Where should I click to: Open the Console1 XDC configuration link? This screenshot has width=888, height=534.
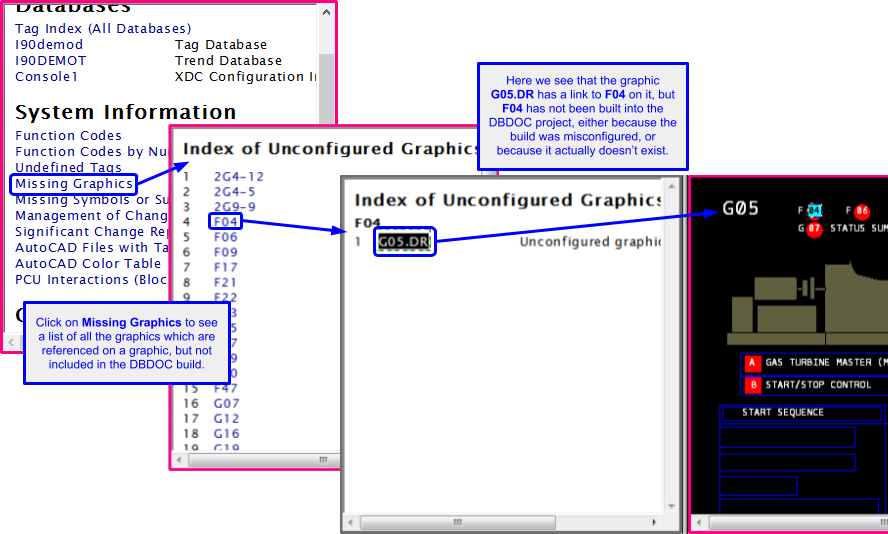pos(46,77)
